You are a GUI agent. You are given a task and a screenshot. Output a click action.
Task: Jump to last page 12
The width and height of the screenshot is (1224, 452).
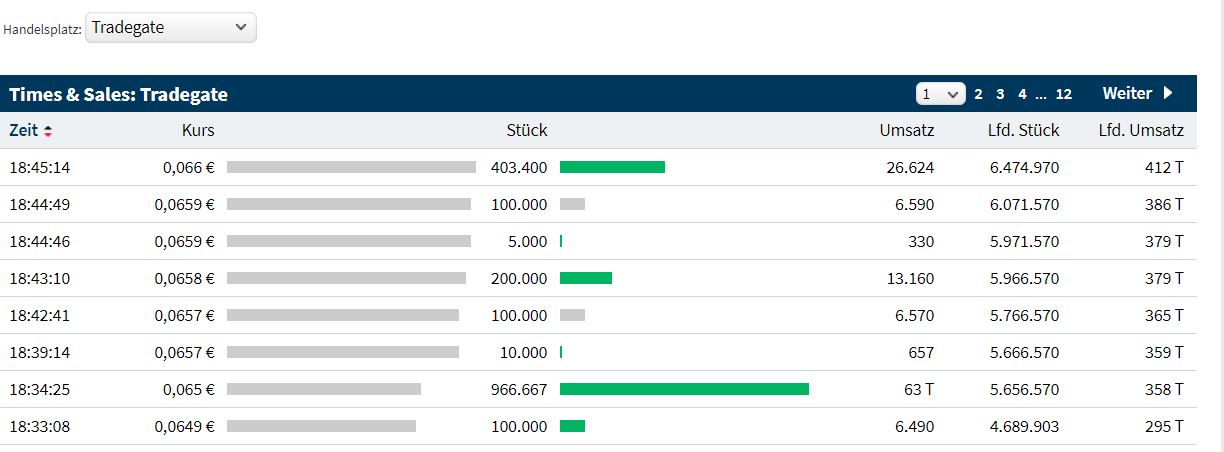pyautogui.click(x=1063, y=94)
